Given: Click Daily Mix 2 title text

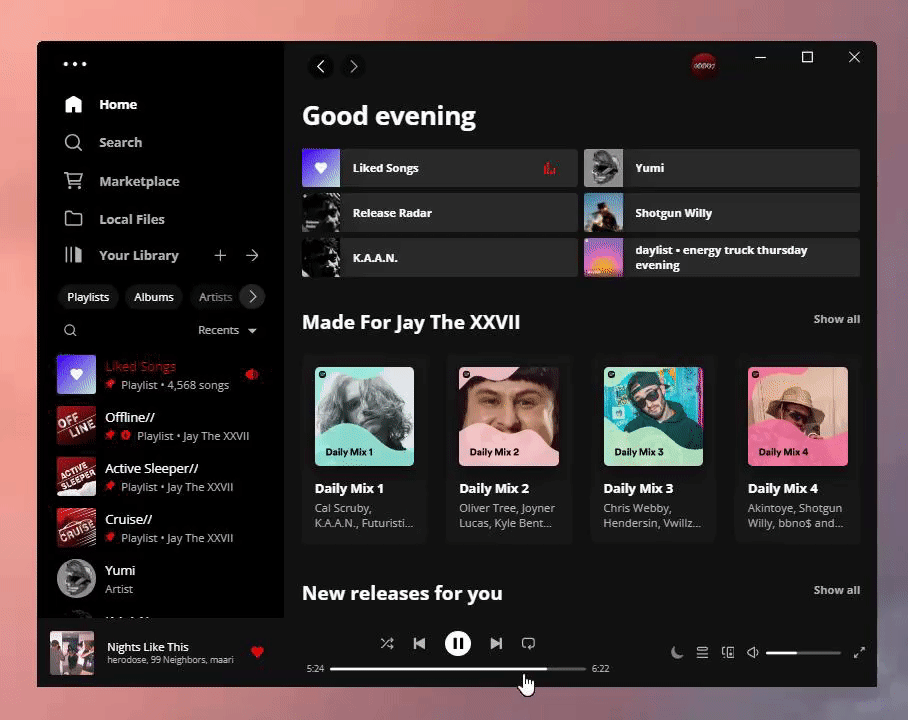Looking at the screenshot, I should pos(494,489).
